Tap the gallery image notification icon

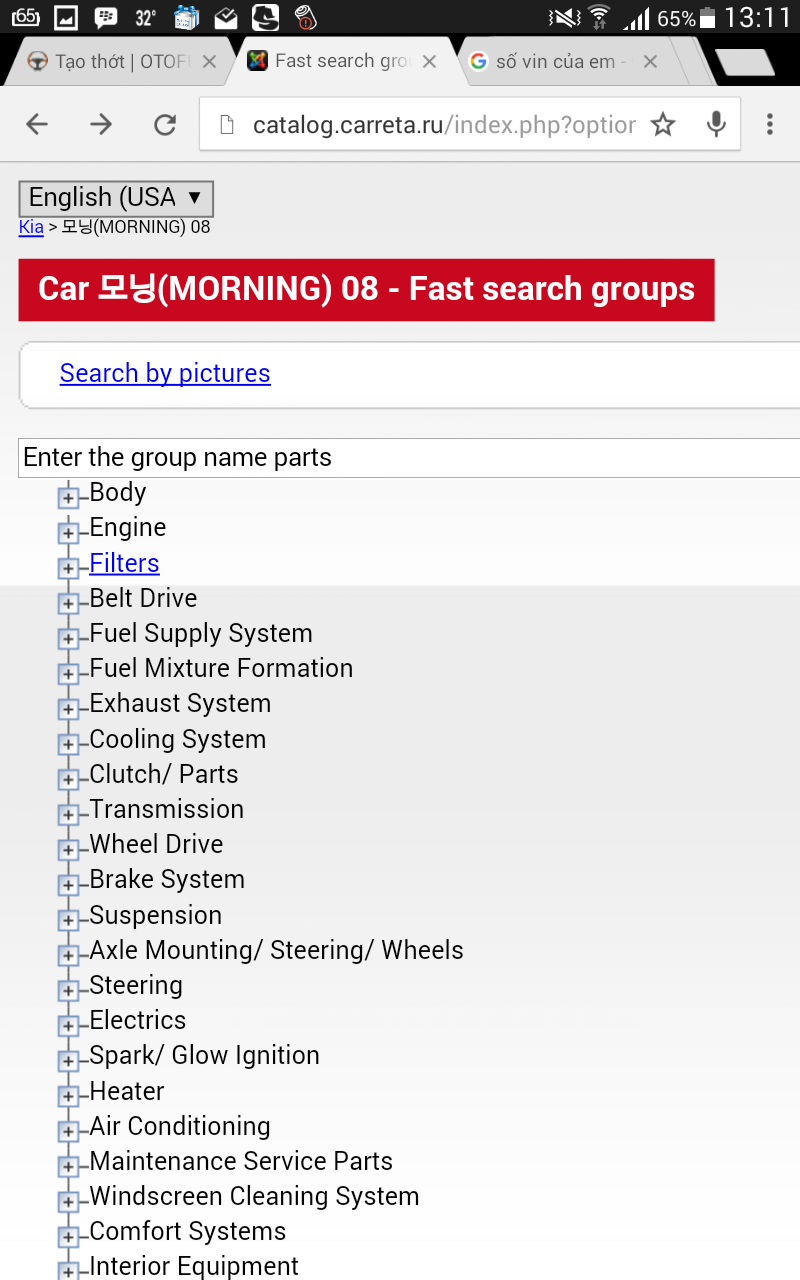click(66, 17)
